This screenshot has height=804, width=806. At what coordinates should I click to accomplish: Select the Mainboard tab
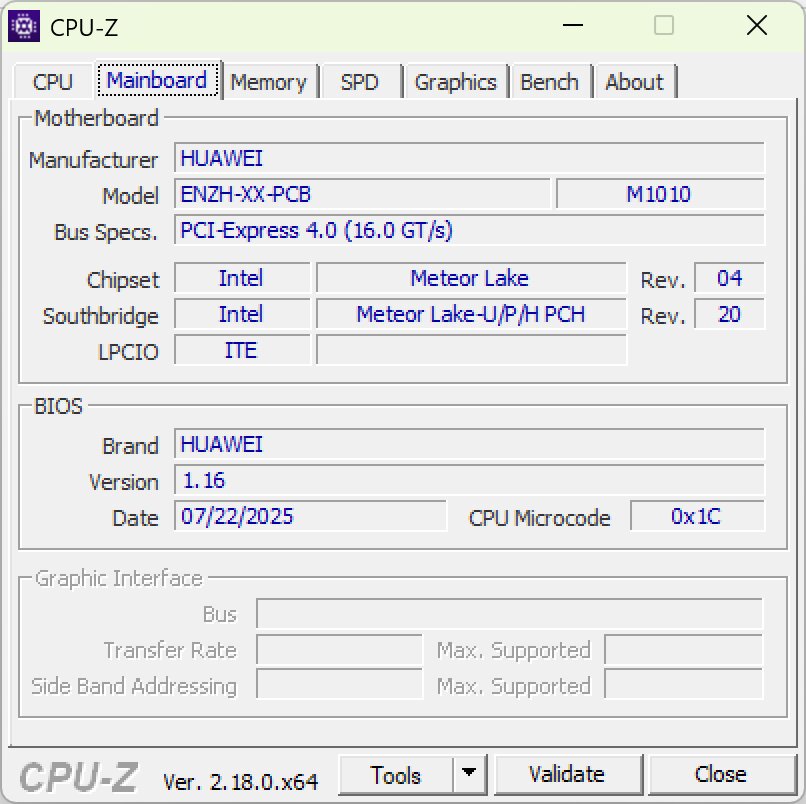[x=157, y=80]
